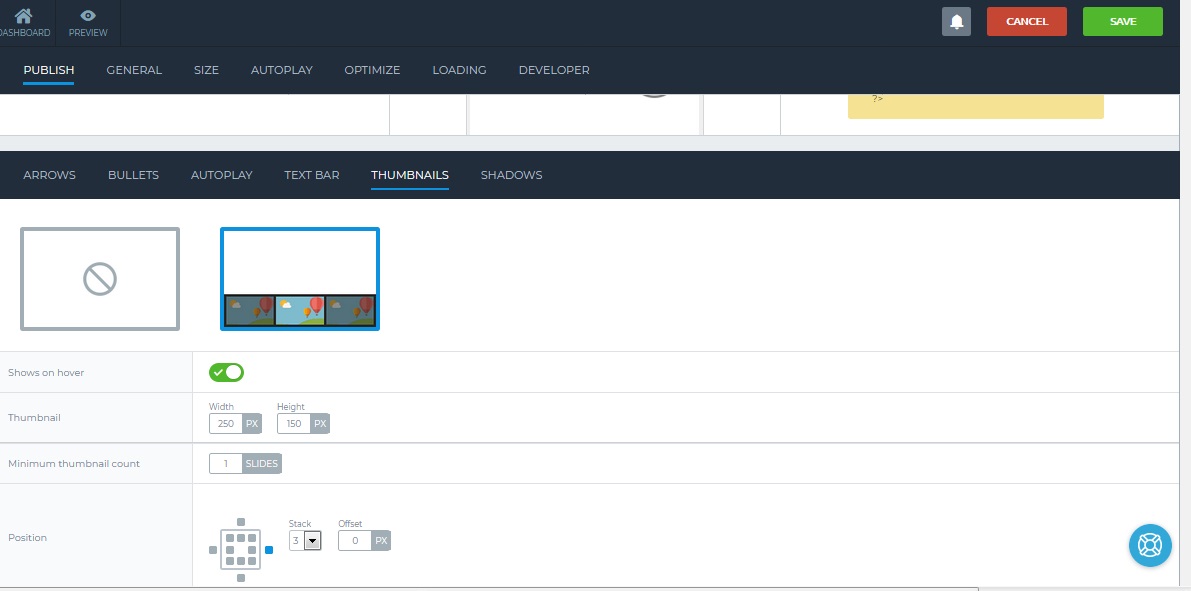Open the Autoplay tab beside Size
The width and height of the screenshot is (1191, 591).
[282, 70]
